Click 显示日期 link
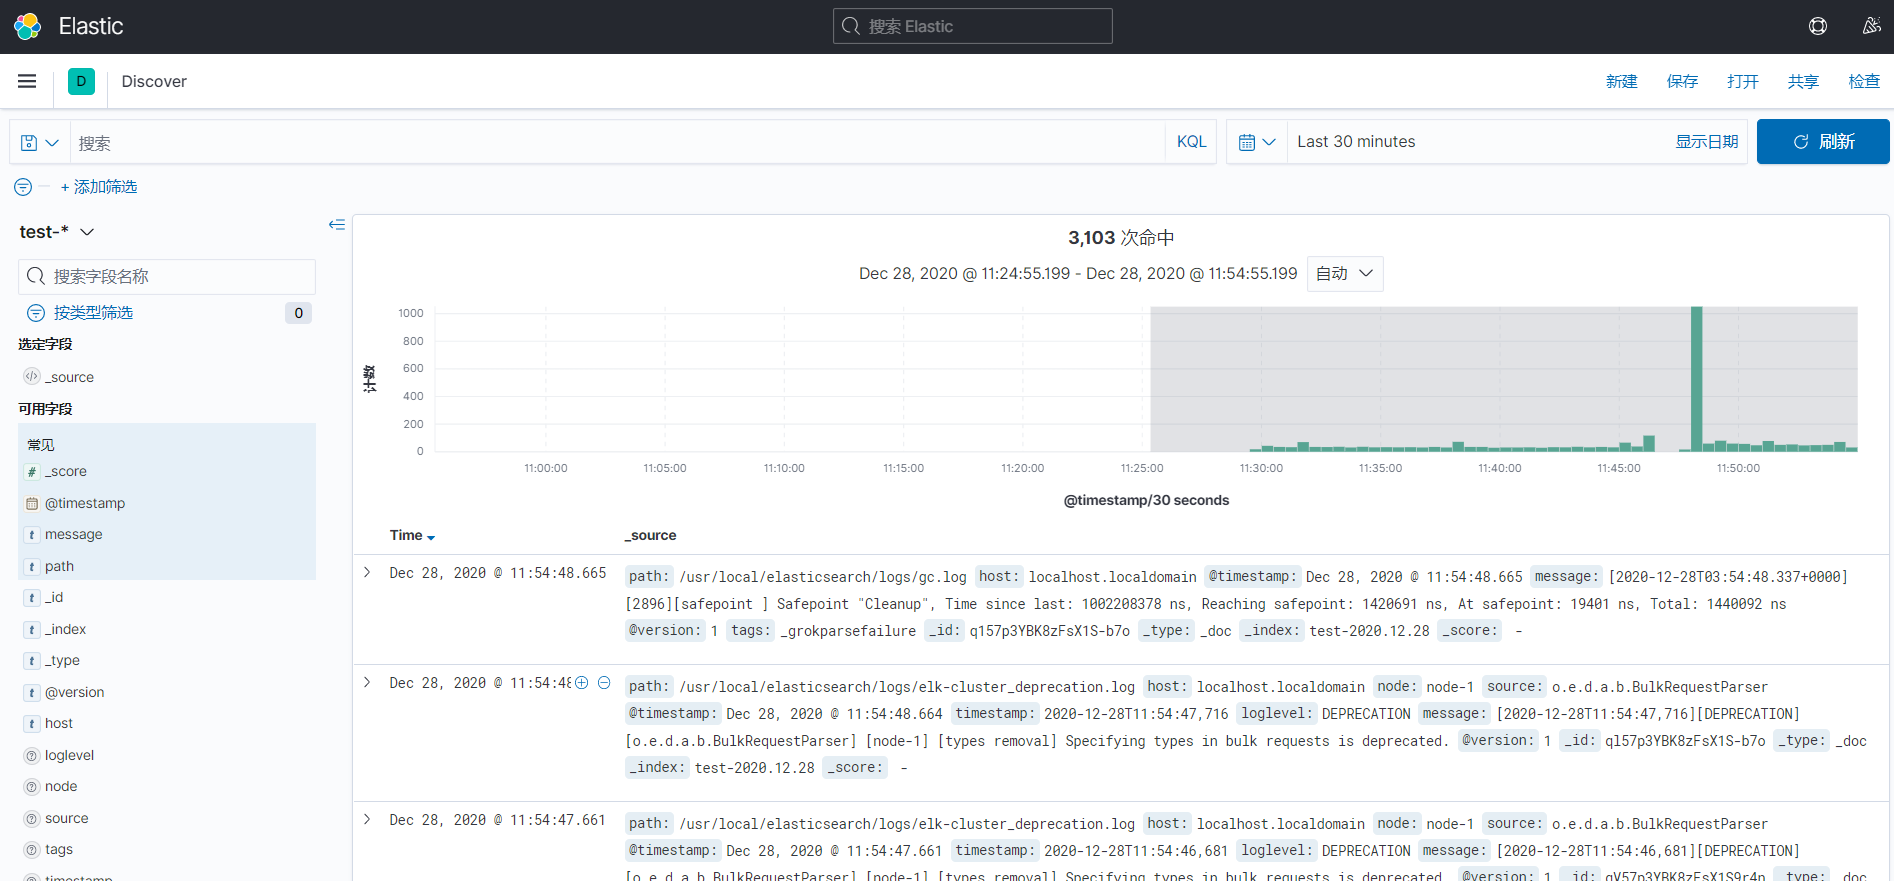1894x886 pixels. click(x=1707, y=142)
